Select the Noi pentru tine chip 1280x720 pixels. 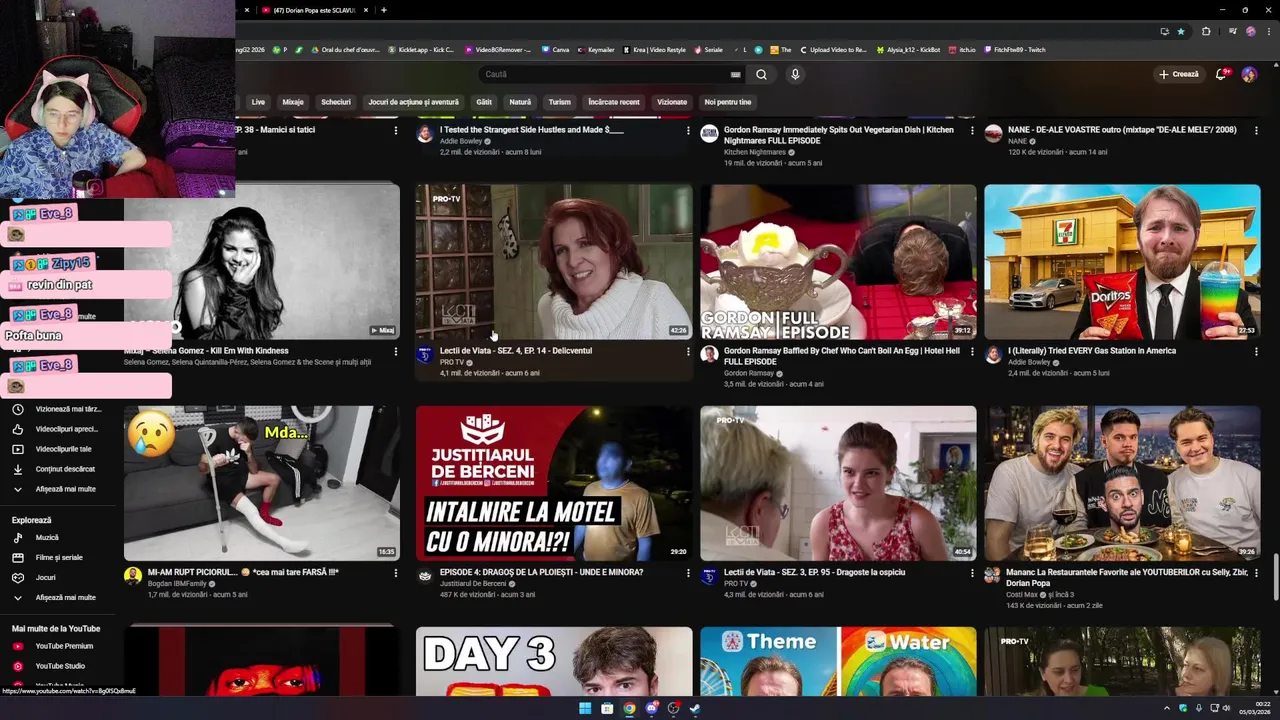[x=728, y=102]
